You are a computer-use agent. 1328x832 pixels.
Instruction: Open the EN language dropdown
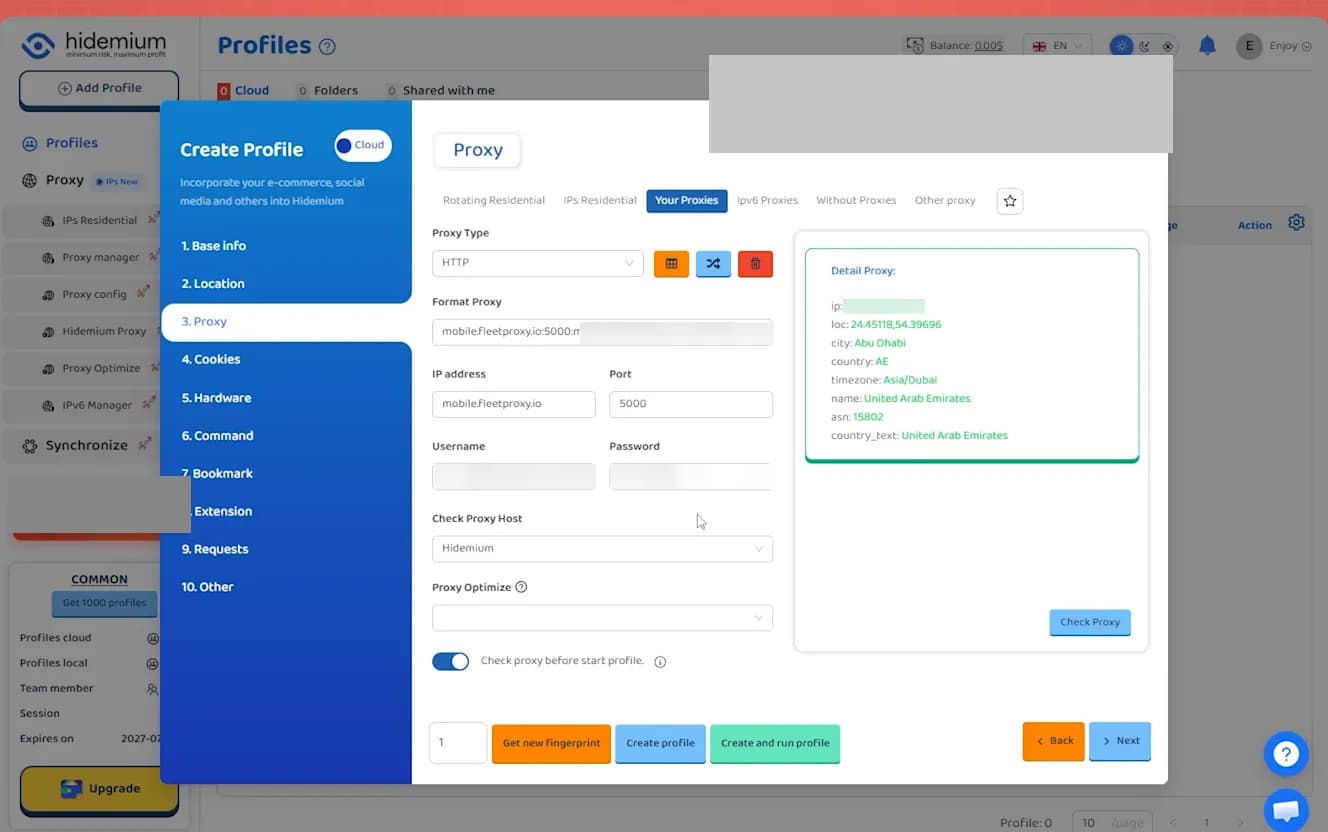pyautogui.click(x=1057, y=46)
